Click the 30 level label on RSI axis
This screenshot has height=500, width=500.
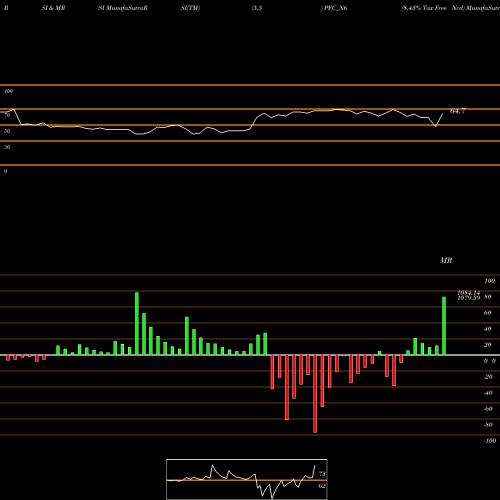[x=7, y=147]
